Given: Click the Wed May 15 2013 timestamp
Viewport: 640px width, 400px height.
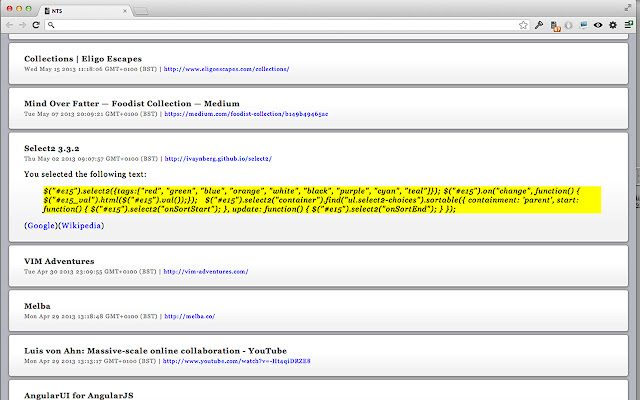Looking at the screenshot, I should 91,69.
